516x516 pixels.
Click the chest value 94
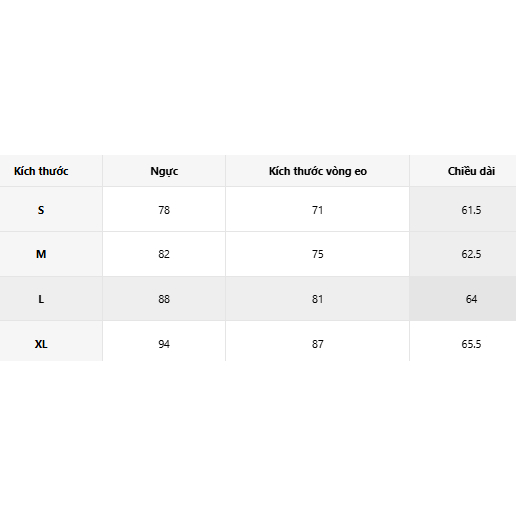[164, 344]
